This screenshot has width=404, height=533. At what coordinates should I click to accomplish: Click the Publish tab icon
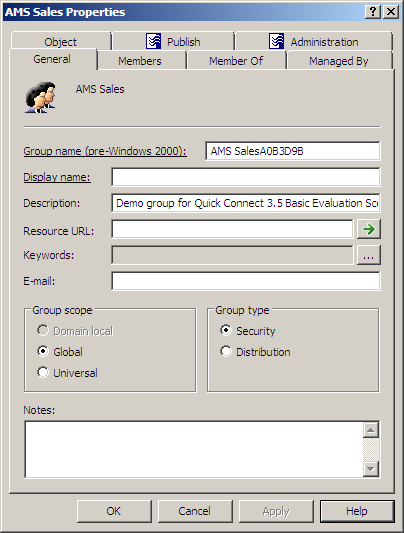point(154,41)
